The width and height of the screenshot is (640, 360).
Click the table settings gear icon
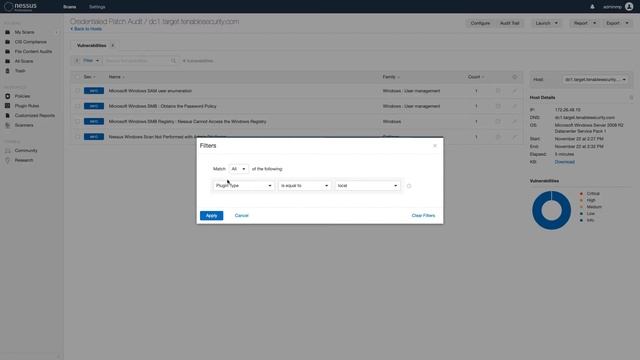pyautogui.click(x=514, y=77)
